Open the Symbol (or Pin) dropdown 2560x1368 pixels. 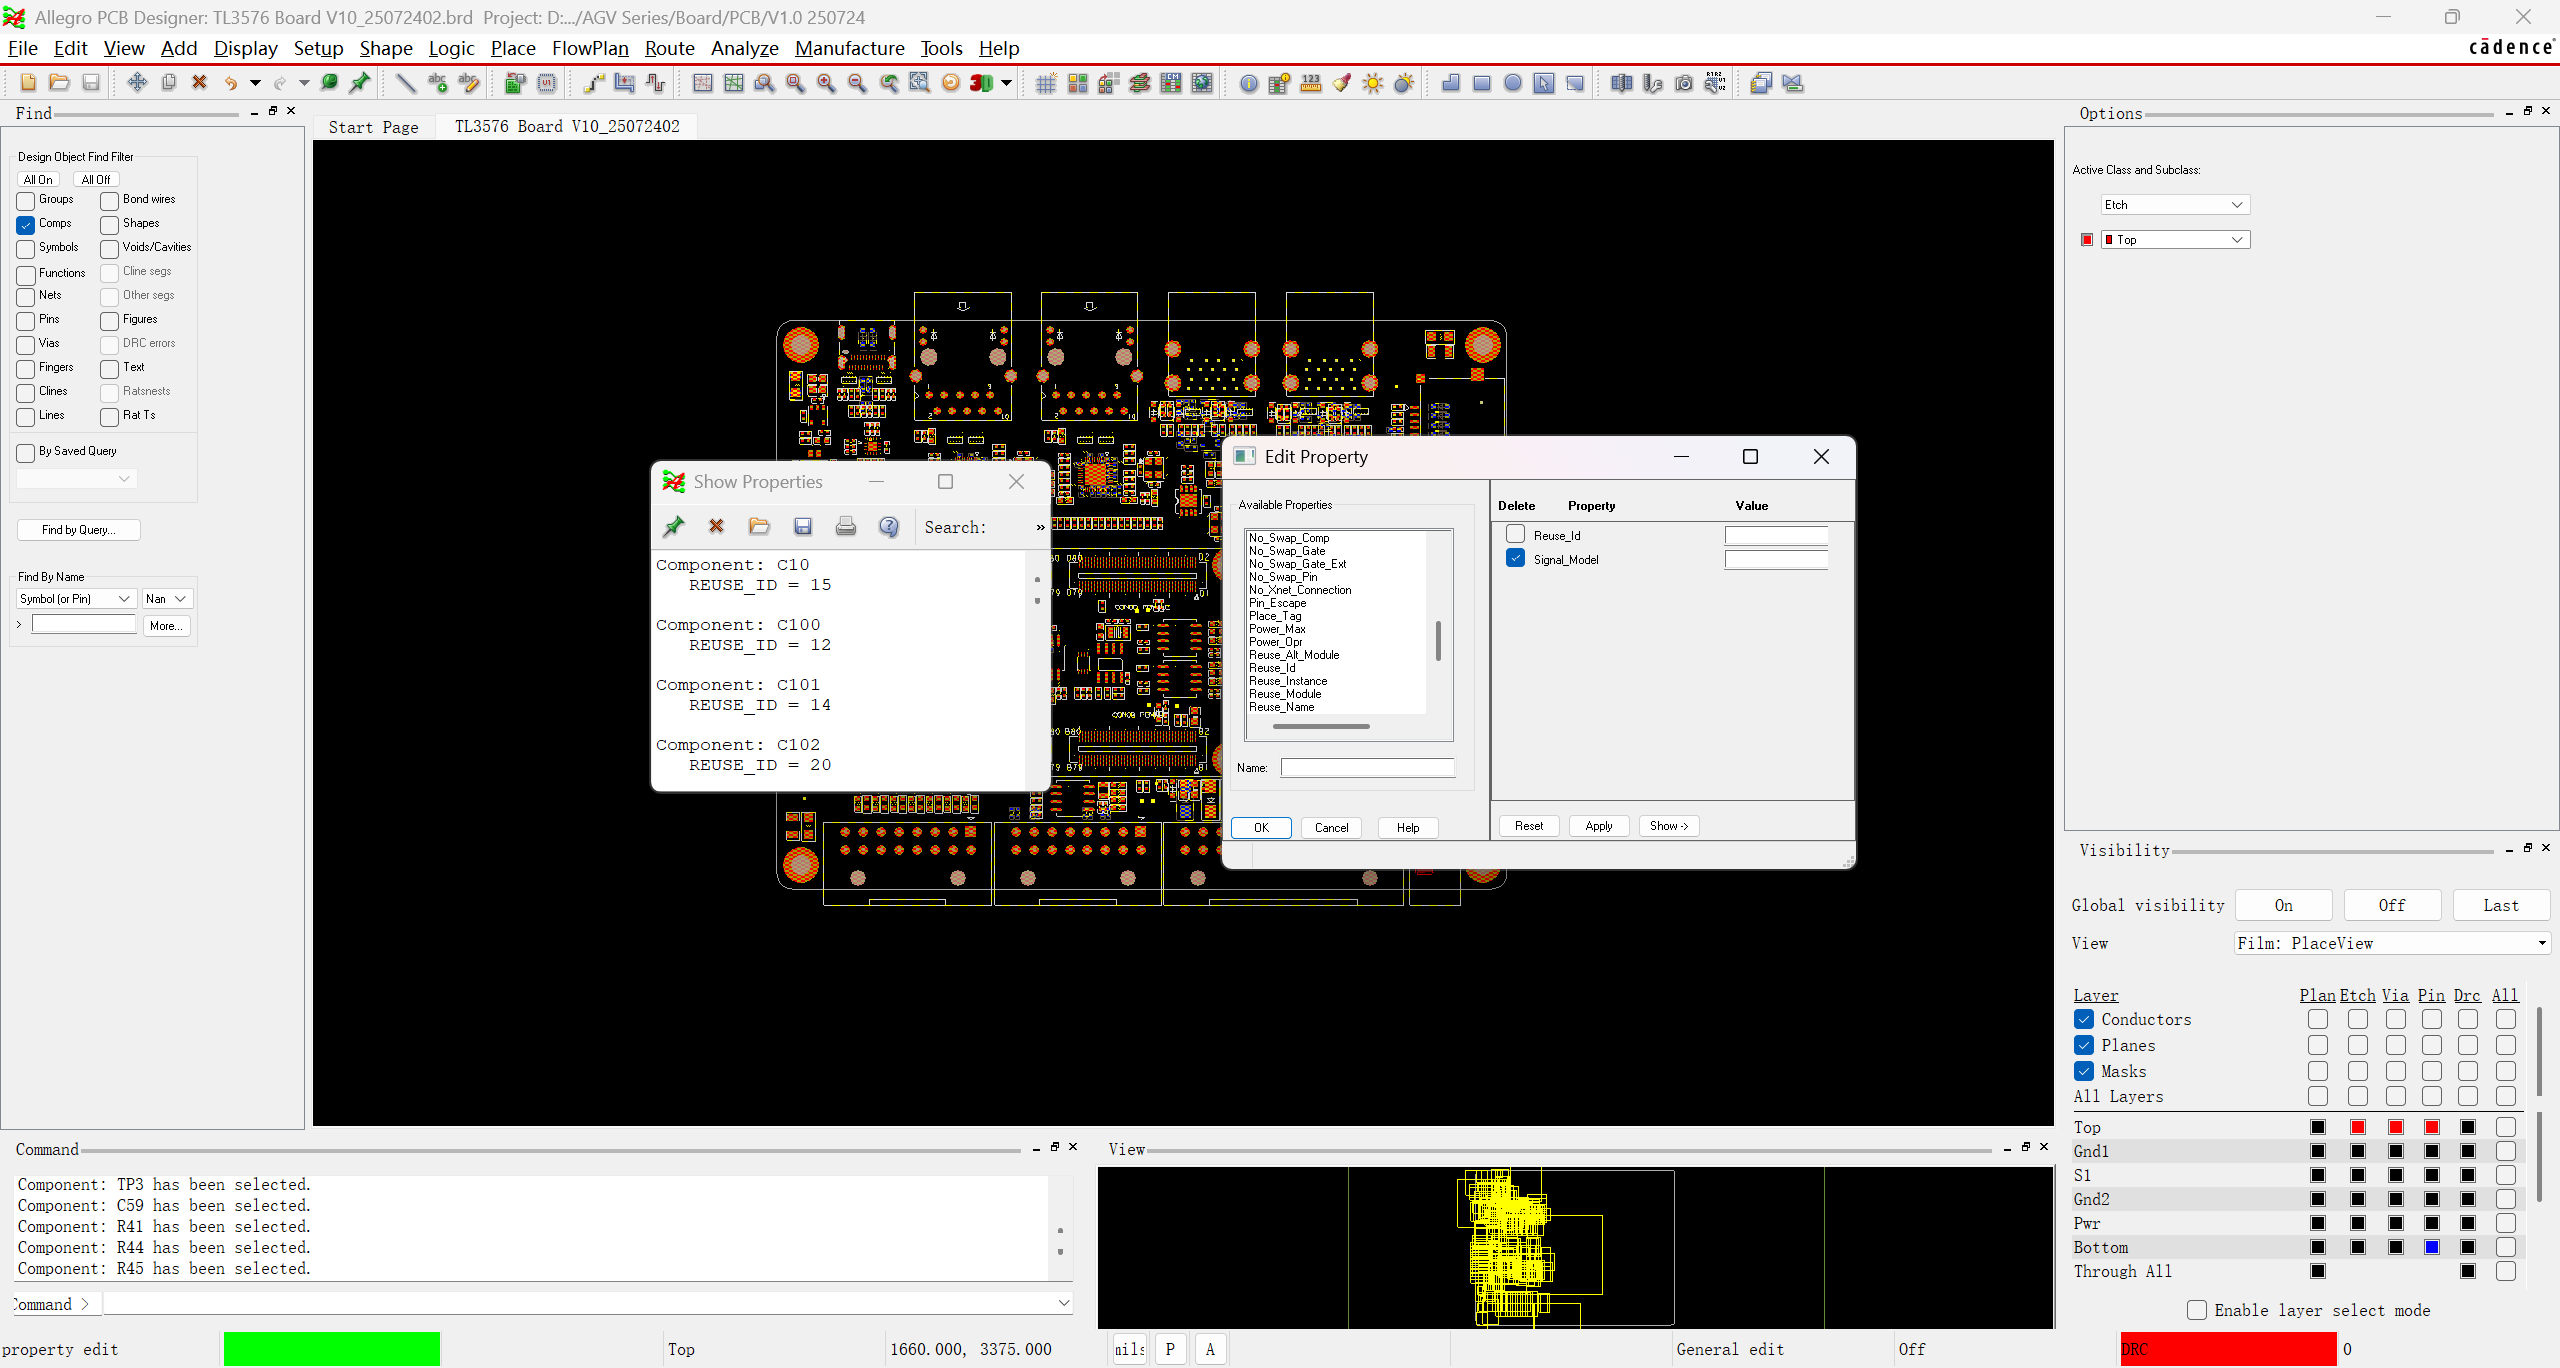click(76, 599)
